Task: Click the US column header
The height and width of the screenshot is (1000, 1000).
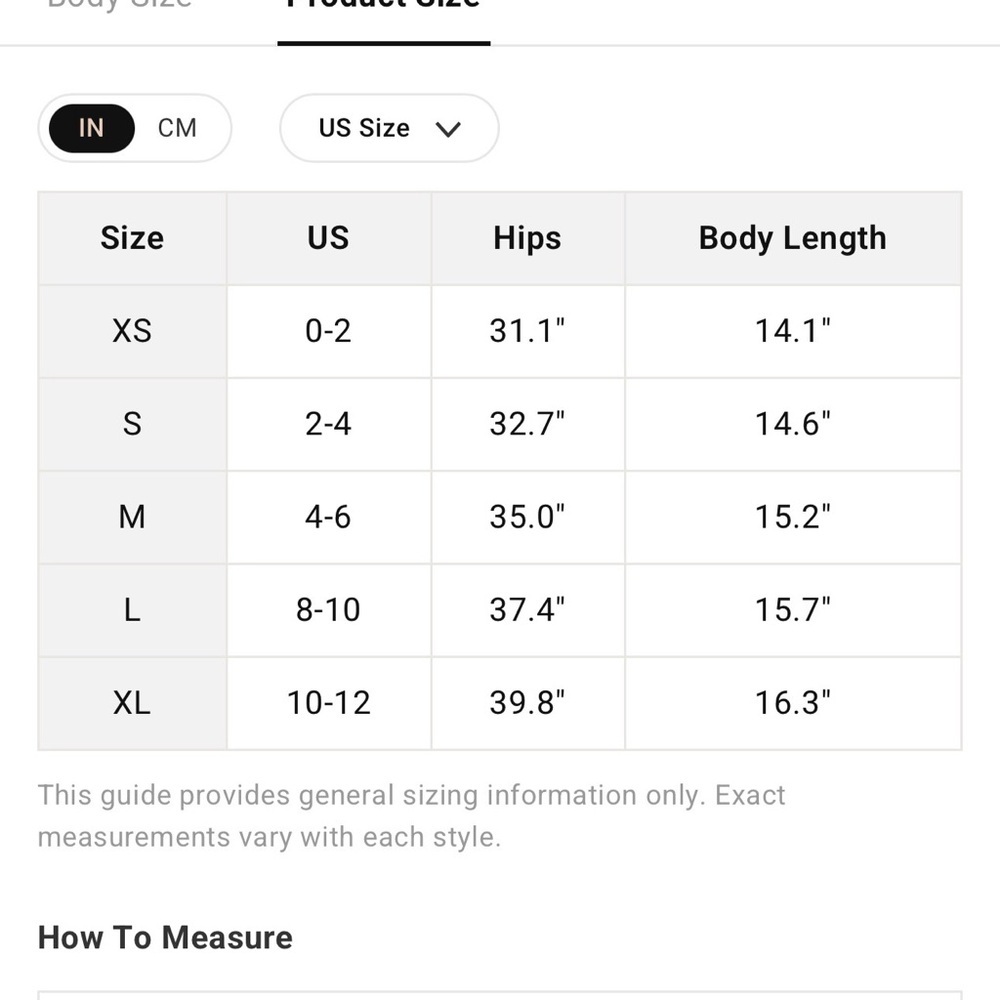Action: click(x=328, y=239)
